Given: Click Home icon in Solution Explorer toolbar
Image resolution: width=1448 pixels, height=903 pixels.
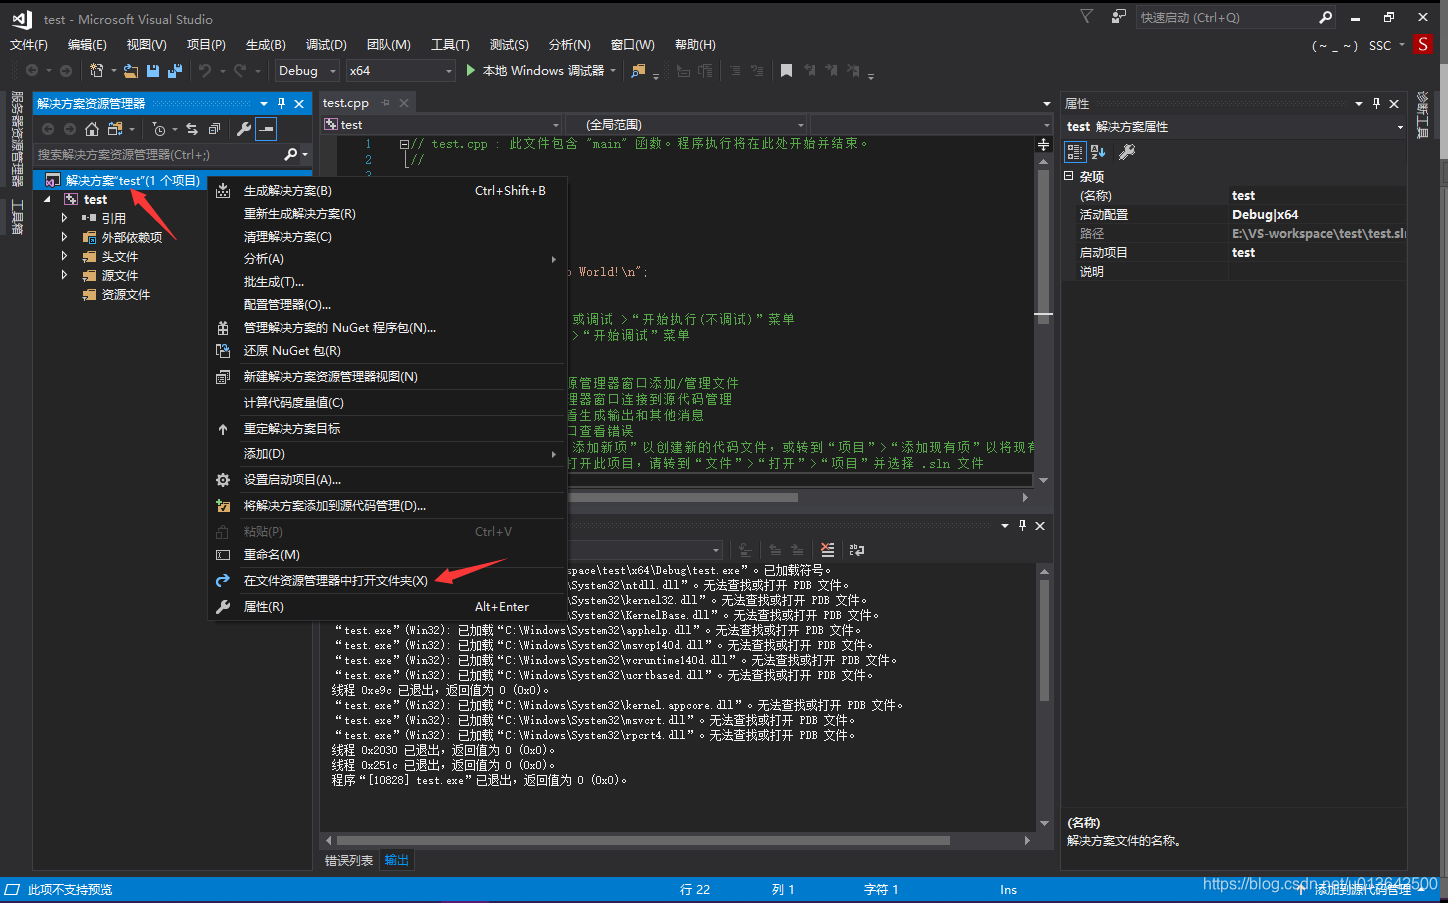Looking at the screenshot, I should (92, 129).
